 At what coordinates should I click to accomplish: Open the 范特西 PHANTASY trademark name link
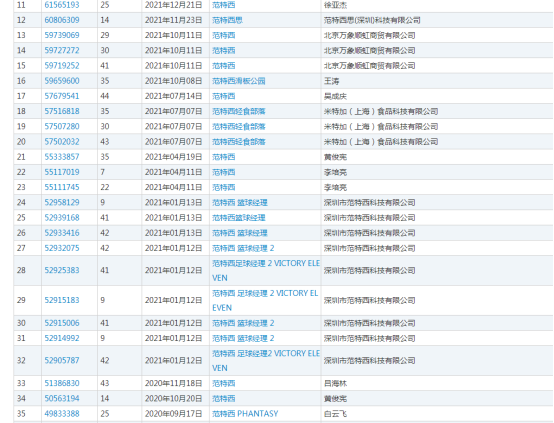tap(245, 414)
